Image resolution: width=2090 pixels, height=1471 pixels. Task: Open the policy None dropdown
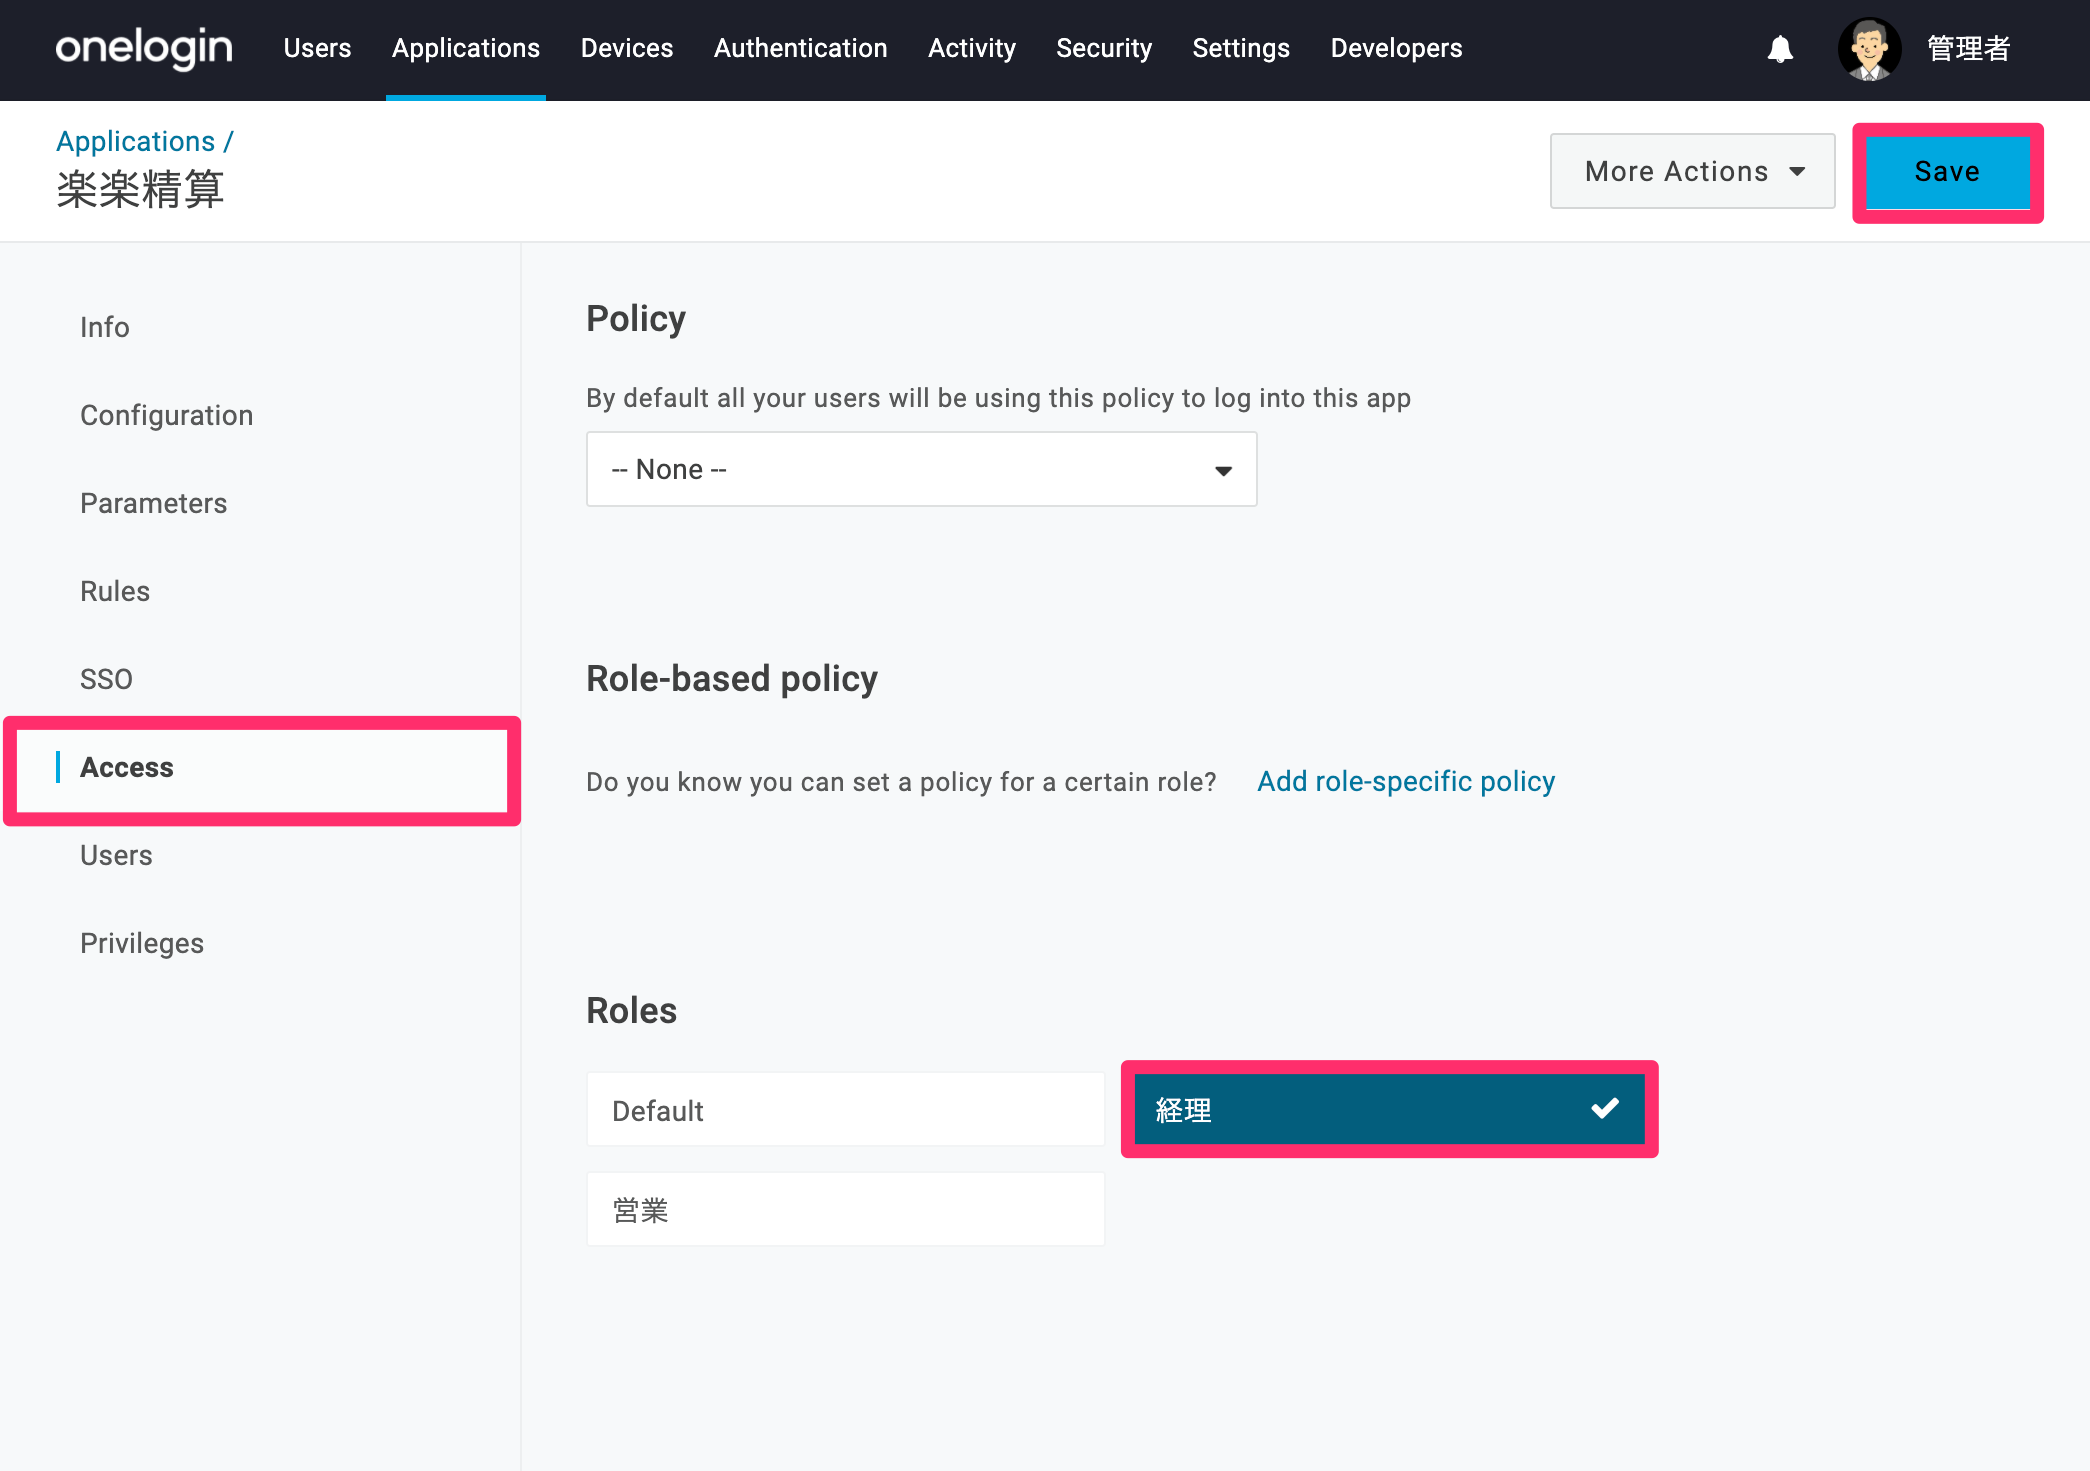[922, 469]
